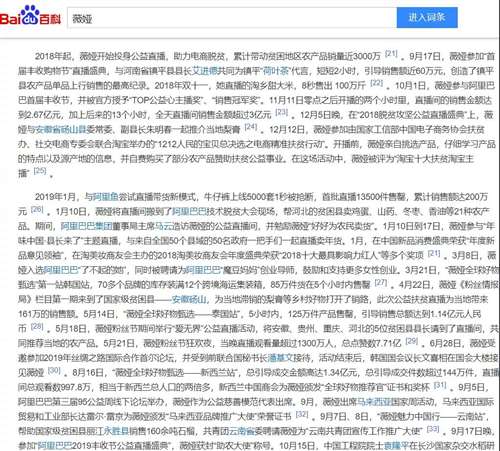Focus the search box containing 薇娅

232,18
